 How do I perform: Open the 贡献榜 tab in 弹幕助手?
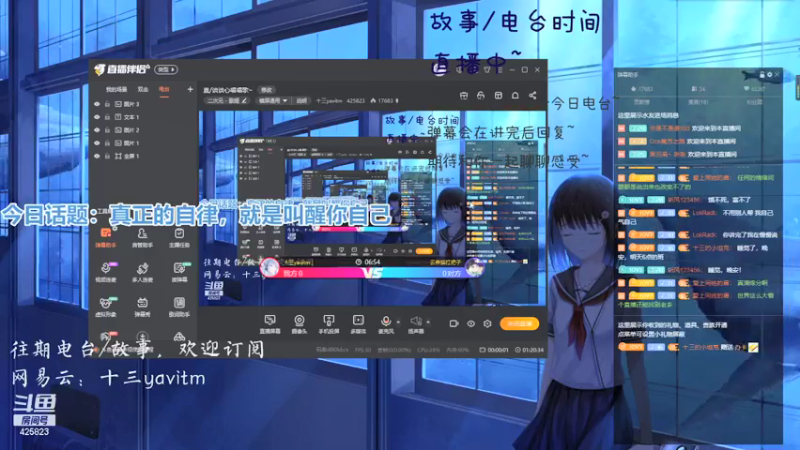641,102
